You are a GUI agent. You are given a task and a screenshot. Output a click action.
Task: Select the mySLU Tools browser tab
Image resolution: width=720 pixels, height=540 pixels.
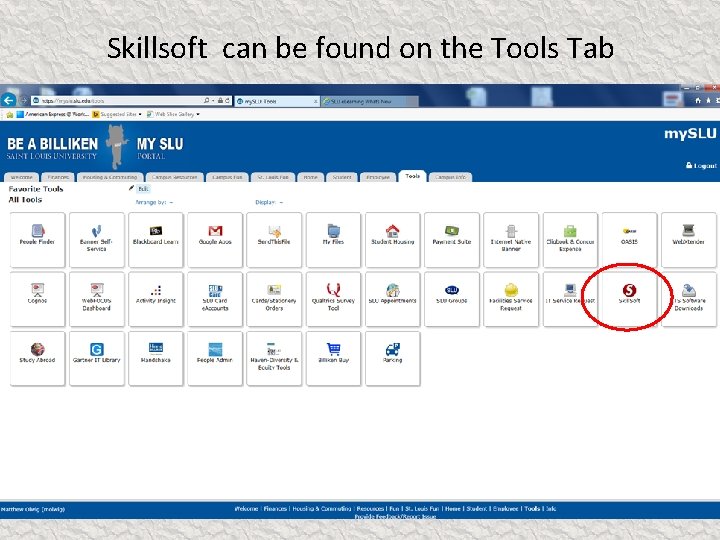(x=277, y=101)
